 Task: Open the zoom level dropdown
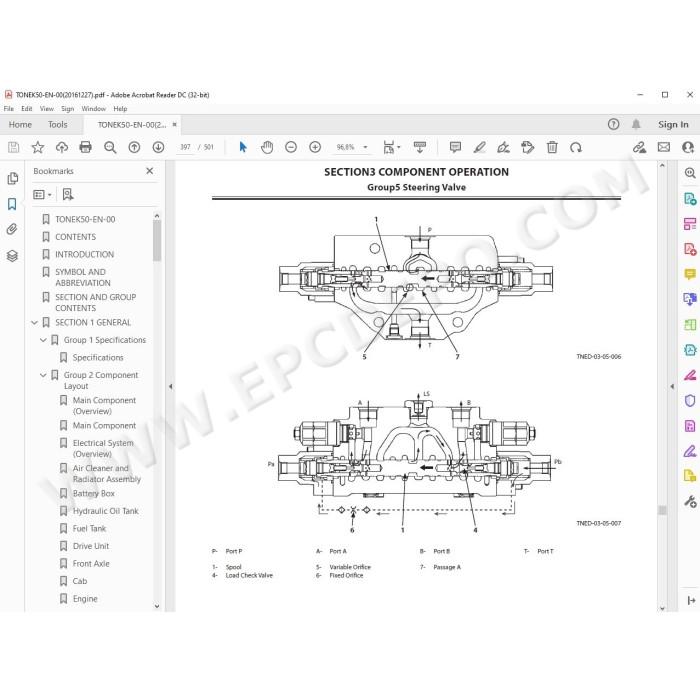tap(365, 147)
